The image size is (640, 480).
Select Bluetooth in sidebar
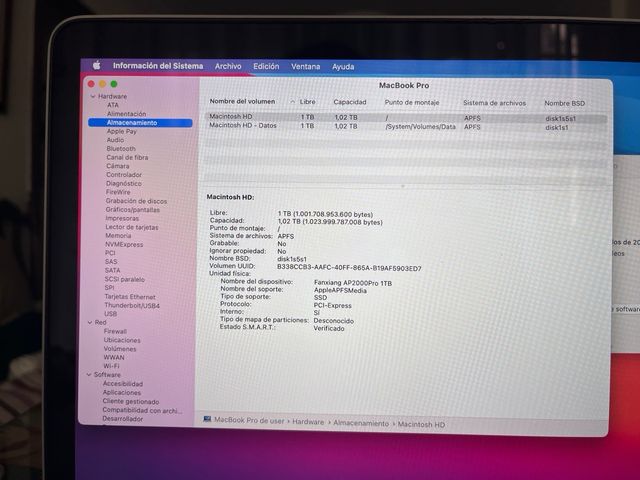(x=121, y=149)
